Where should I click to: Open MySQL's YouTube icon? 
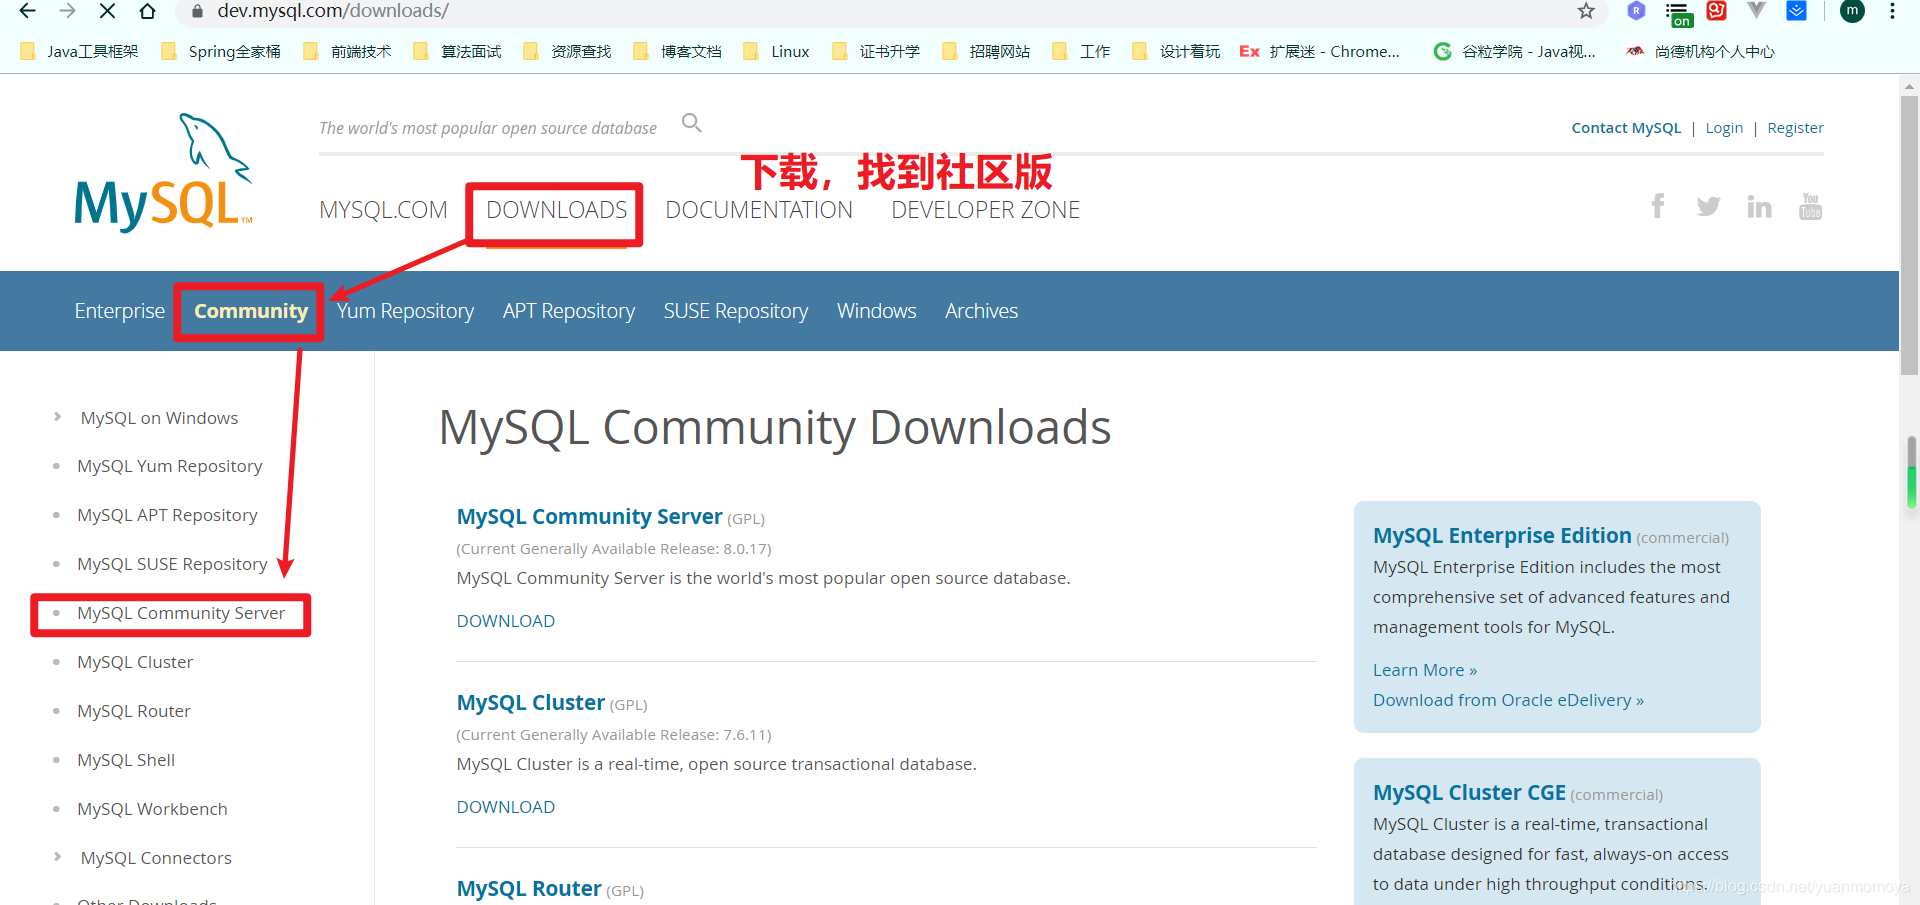point(1810,206)
